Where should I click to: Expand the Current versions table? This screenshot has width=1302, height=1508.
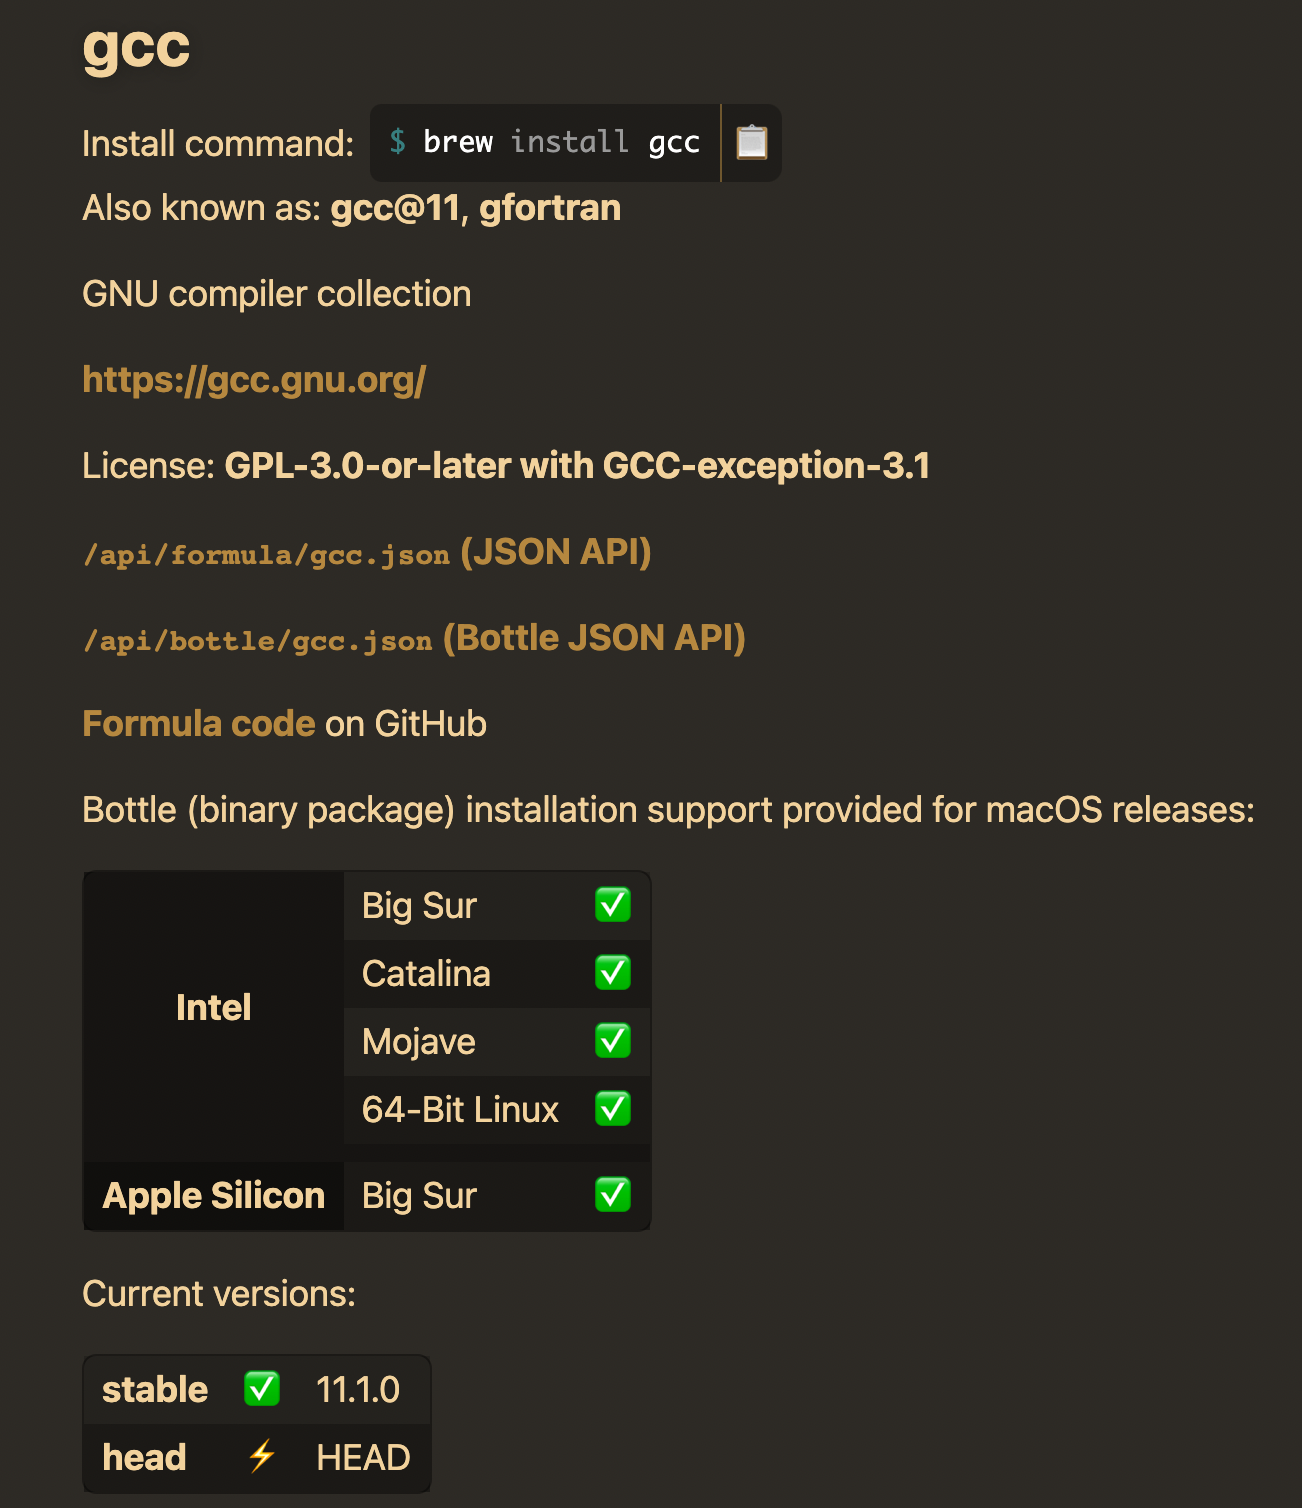[256, 1423]
